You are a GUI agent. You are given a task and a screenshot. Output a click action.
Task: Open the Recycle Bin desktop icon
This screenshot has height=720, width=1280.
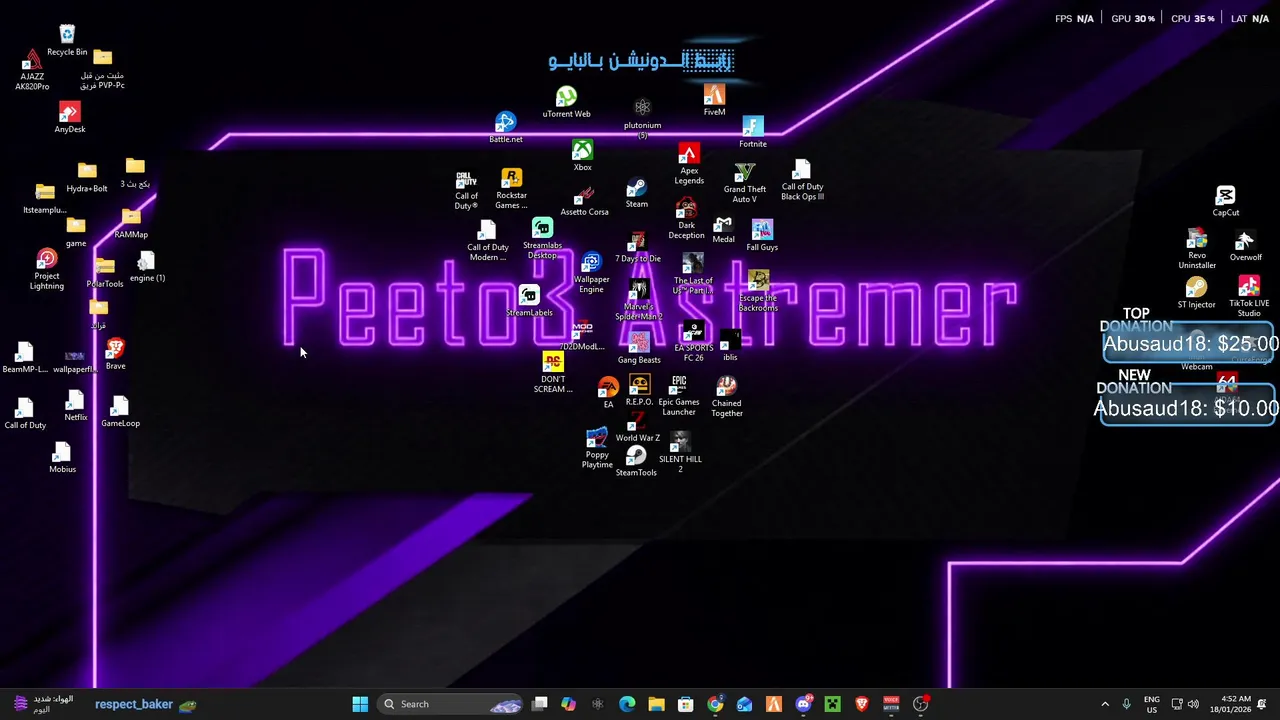coord(67,41)
